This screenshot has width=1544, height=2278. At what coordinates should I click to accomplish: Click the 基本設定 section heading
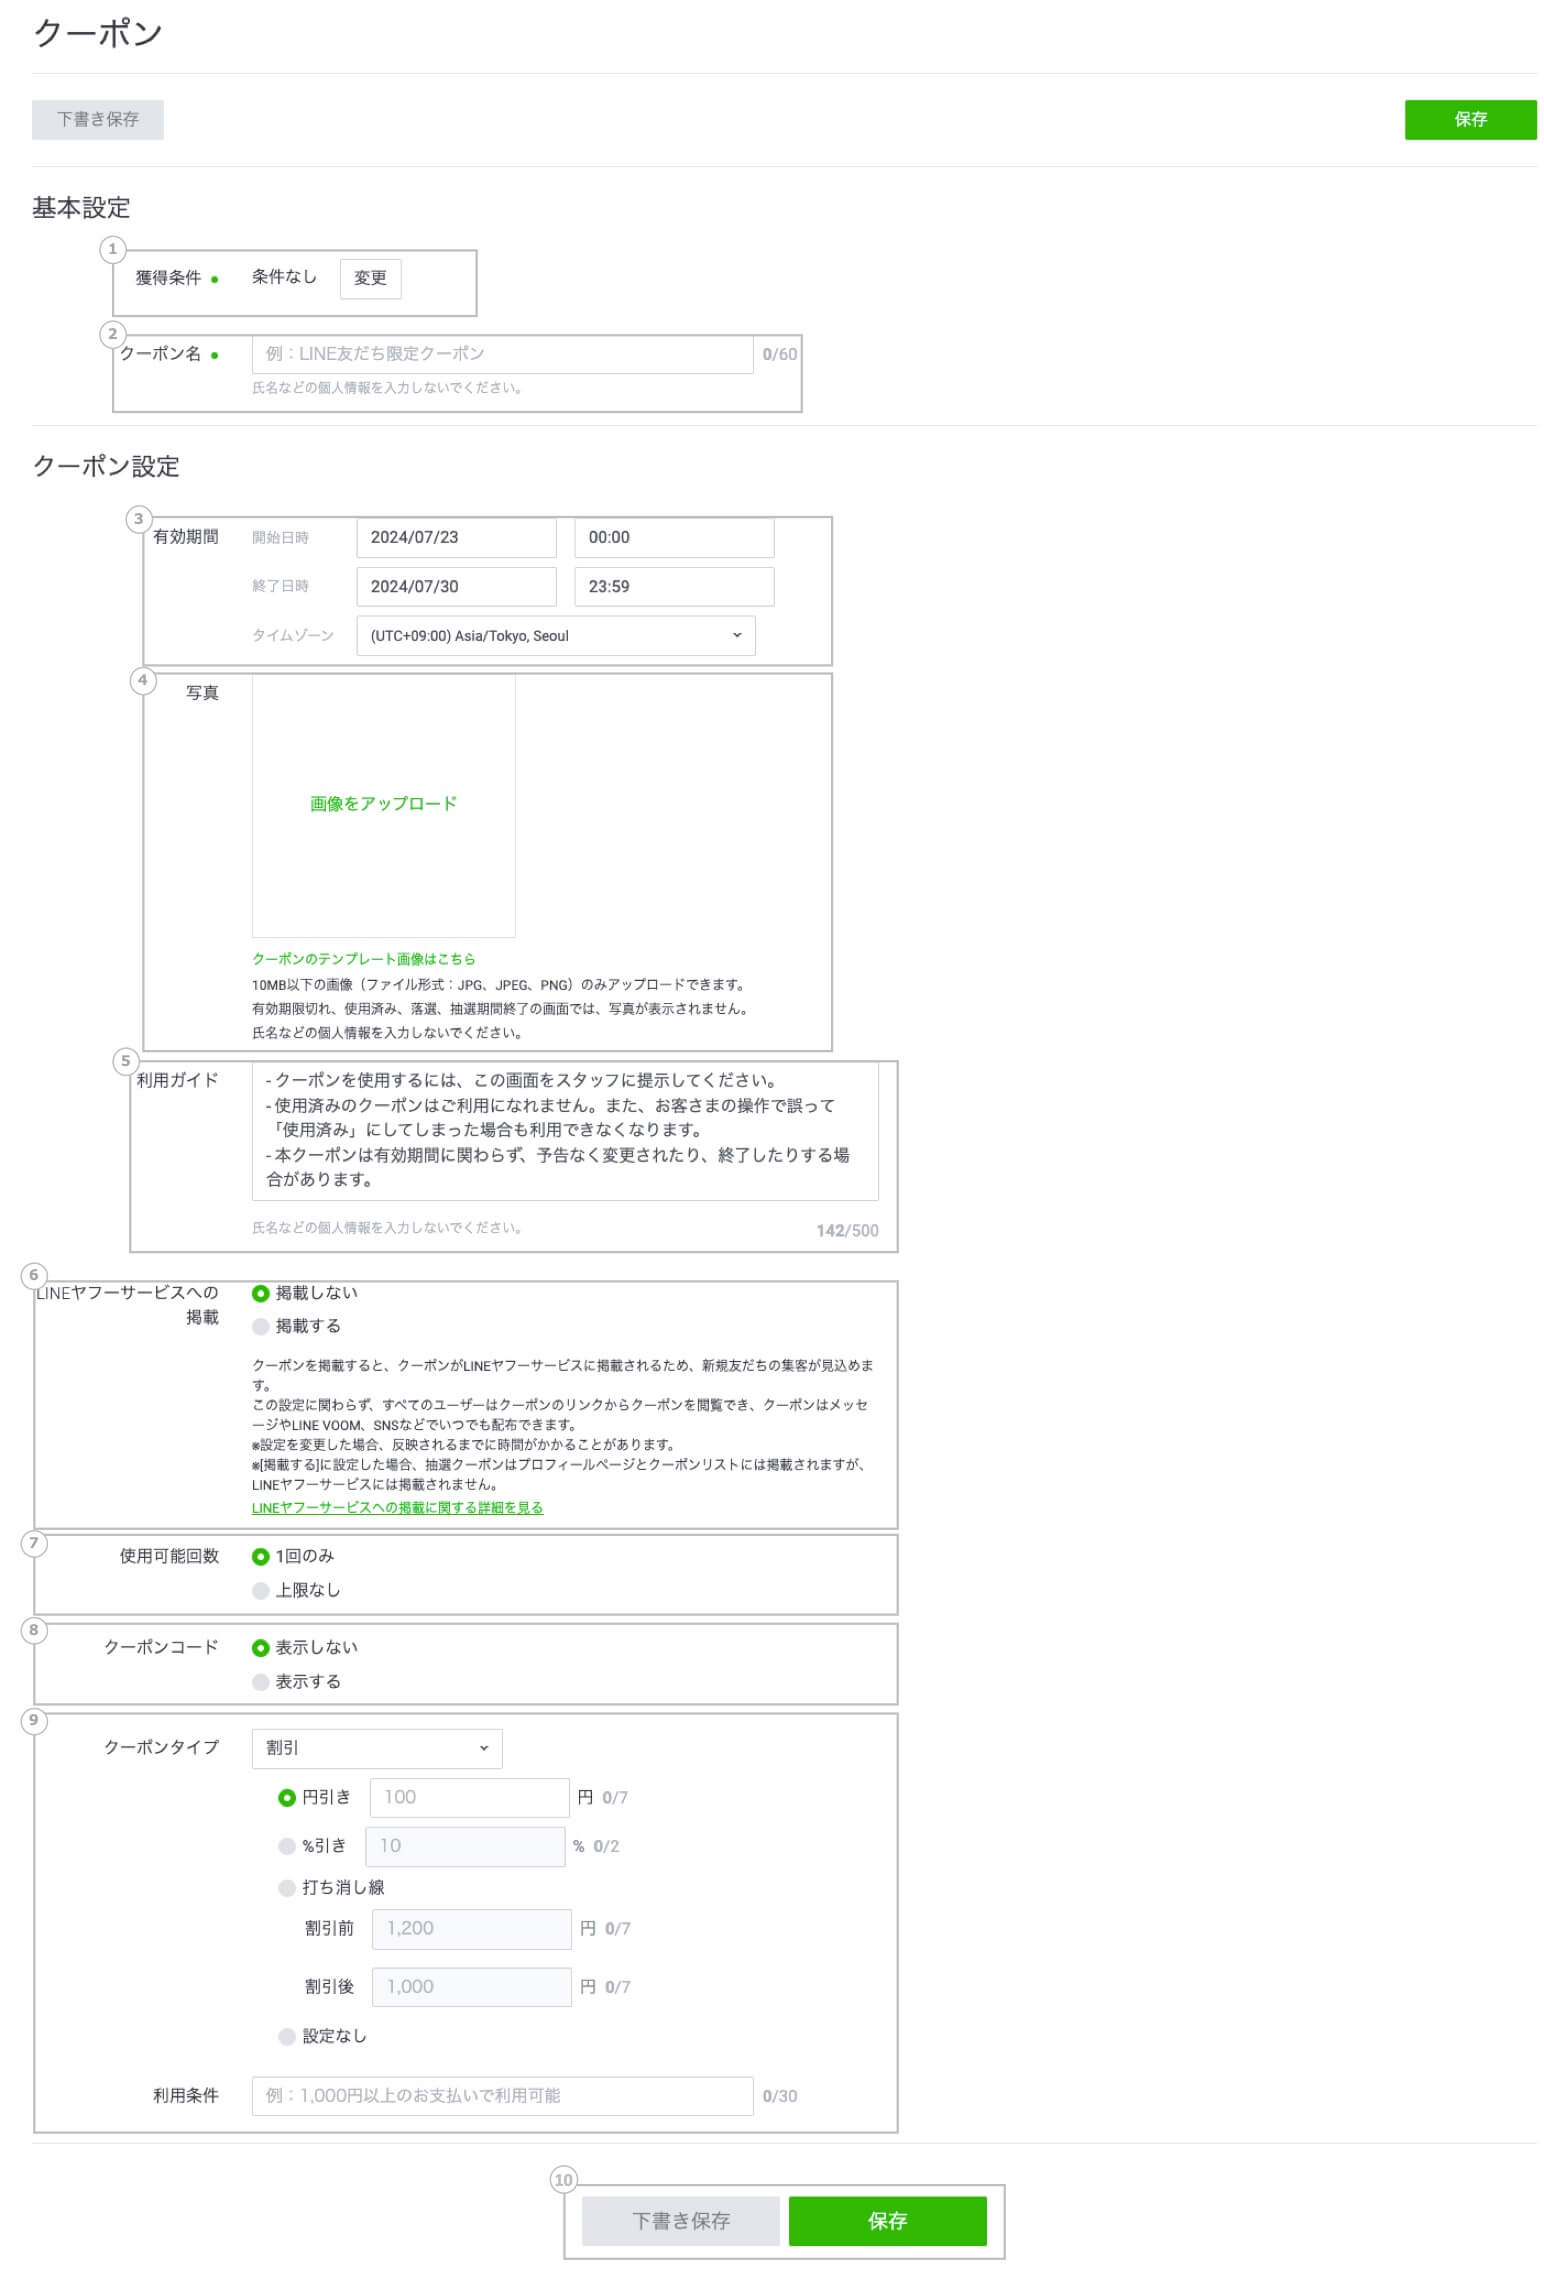click(81, 208)
